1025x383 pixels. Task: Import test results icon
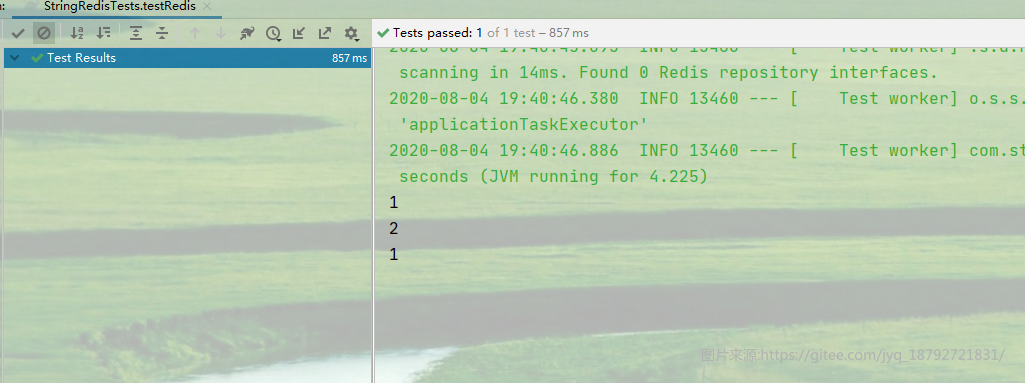click(299, 33)
